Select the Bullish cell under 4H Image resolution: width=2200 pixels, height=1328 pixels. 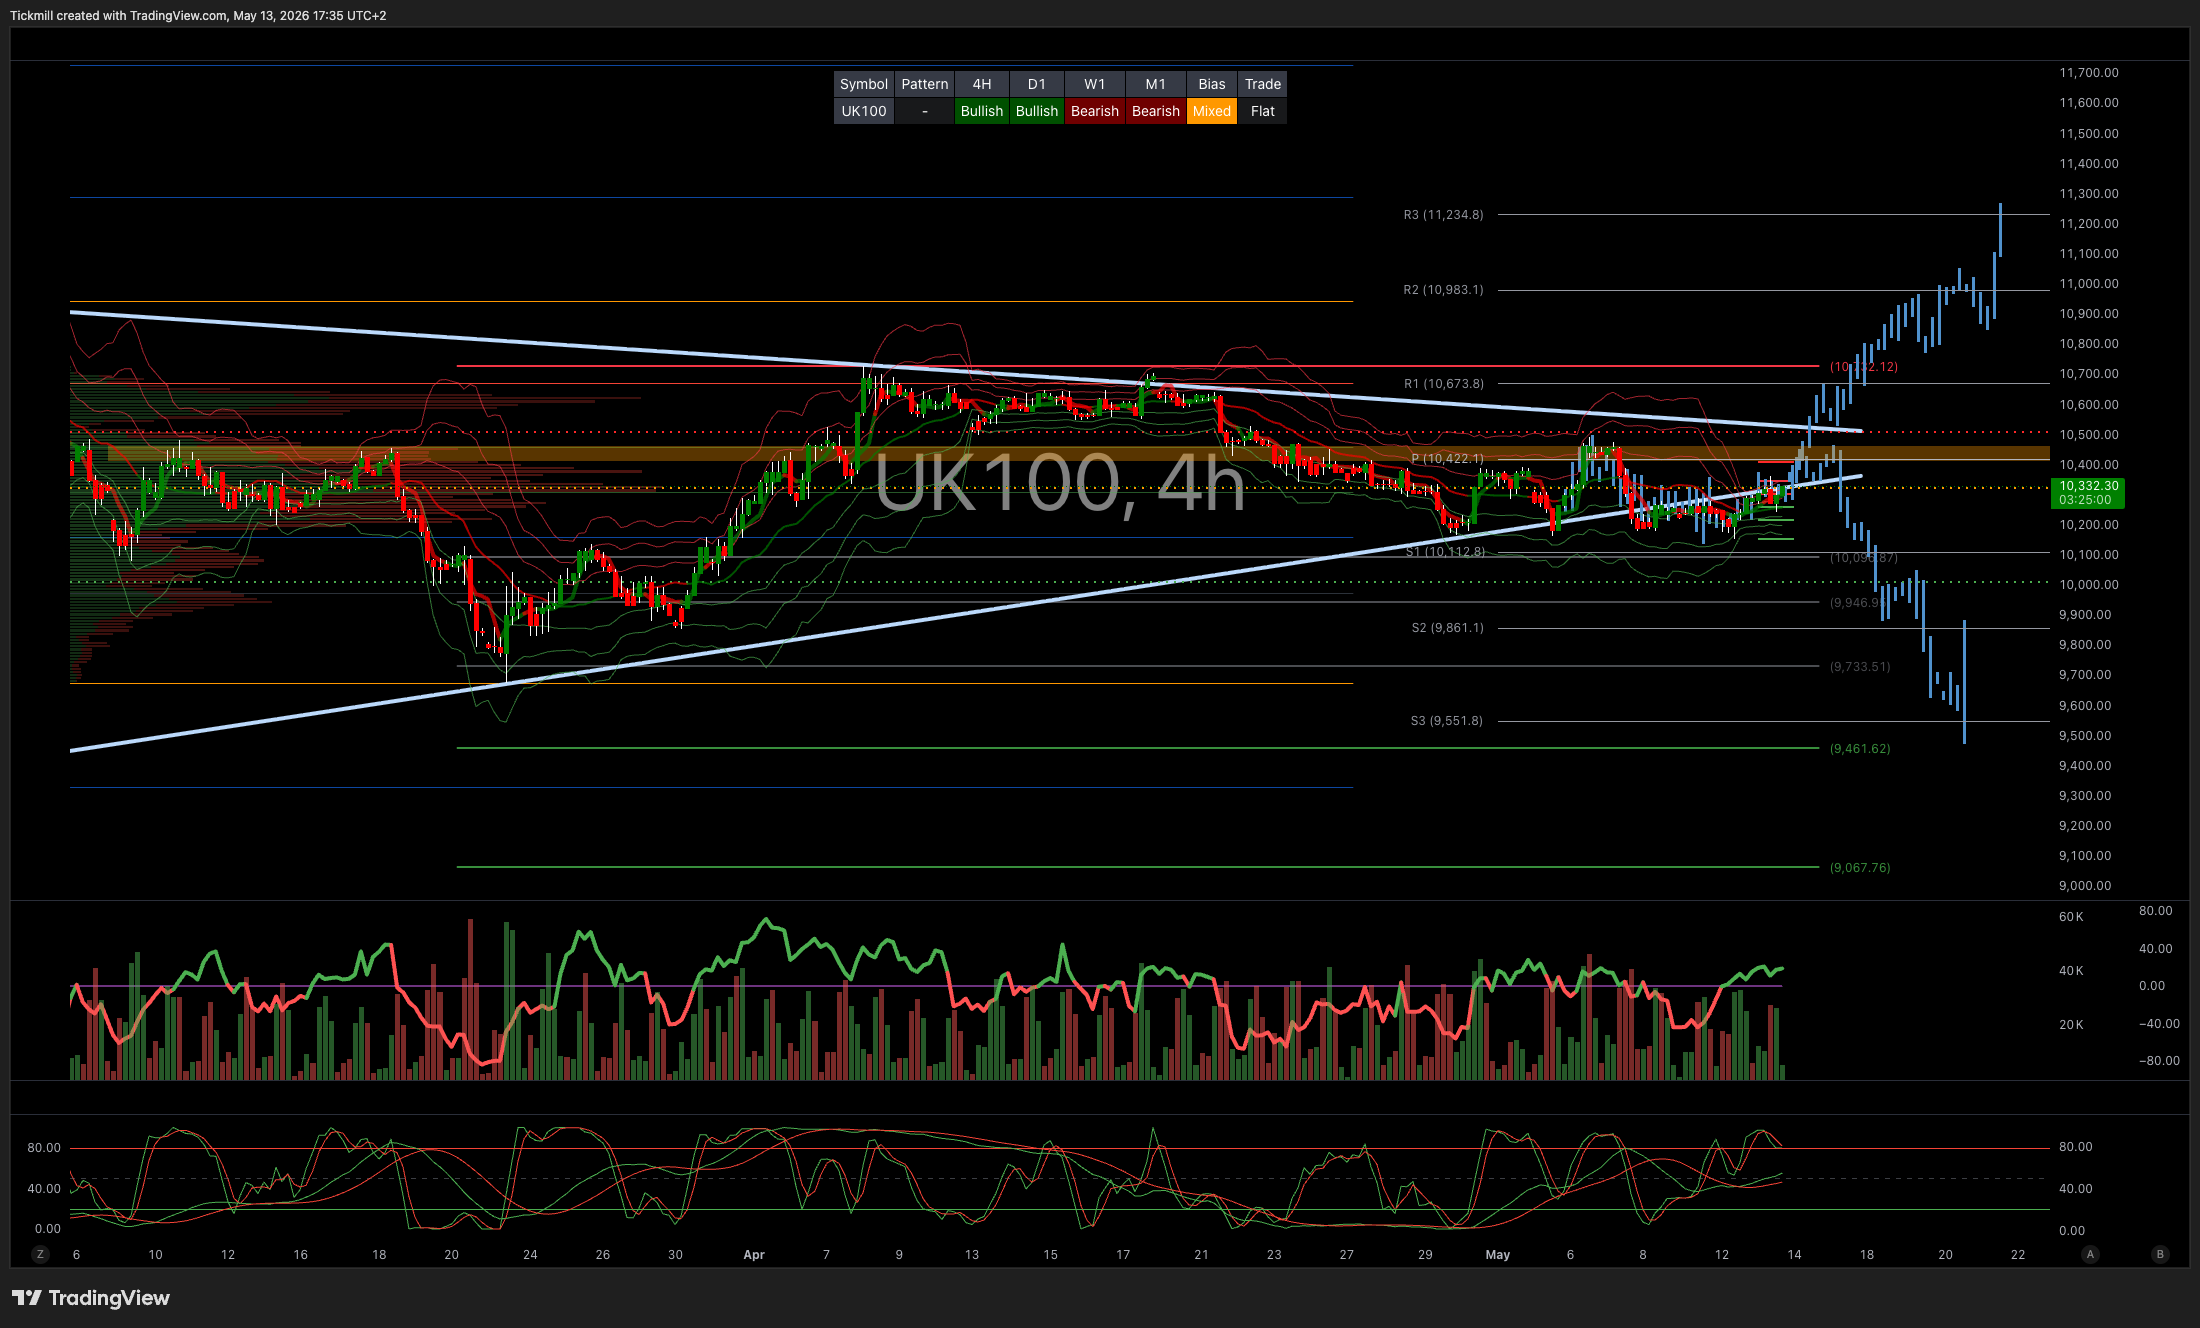coord(982,111)
